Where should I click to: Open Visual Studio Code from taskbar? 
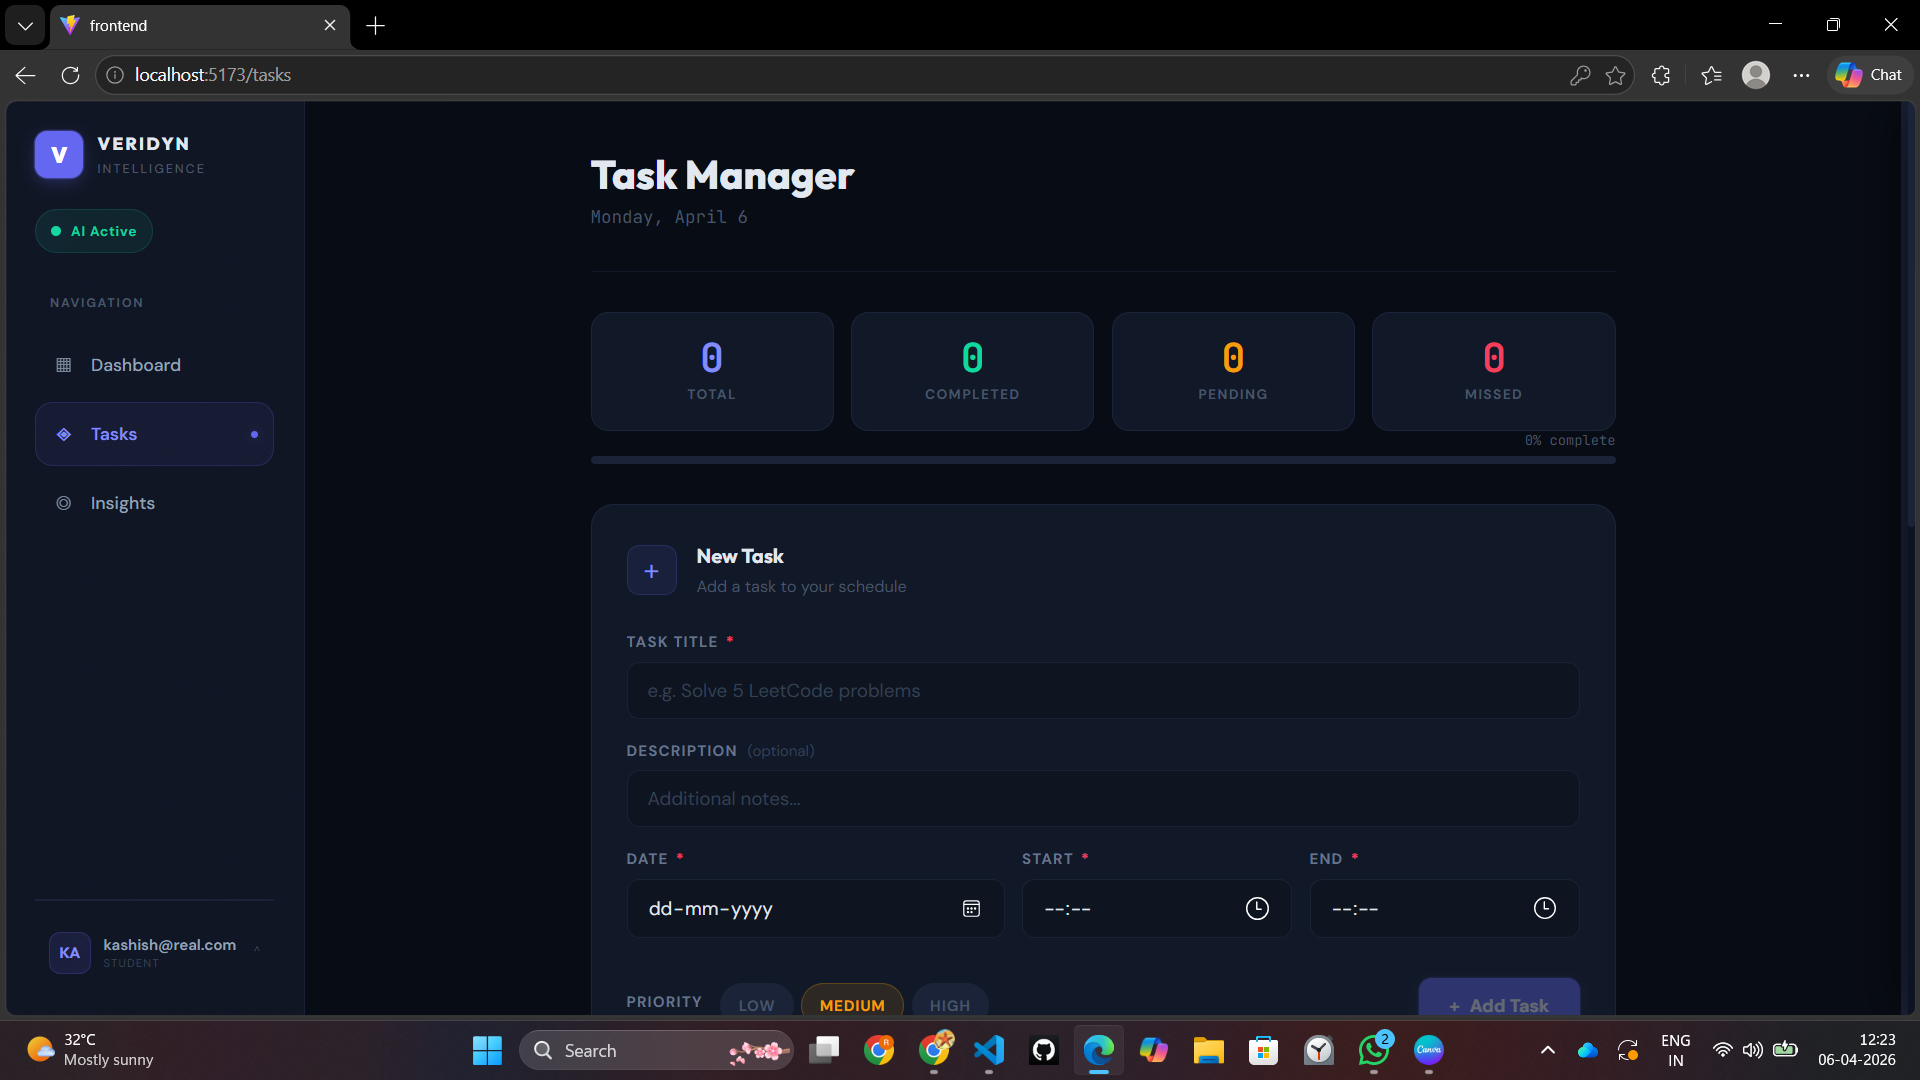pos(989,1050)
